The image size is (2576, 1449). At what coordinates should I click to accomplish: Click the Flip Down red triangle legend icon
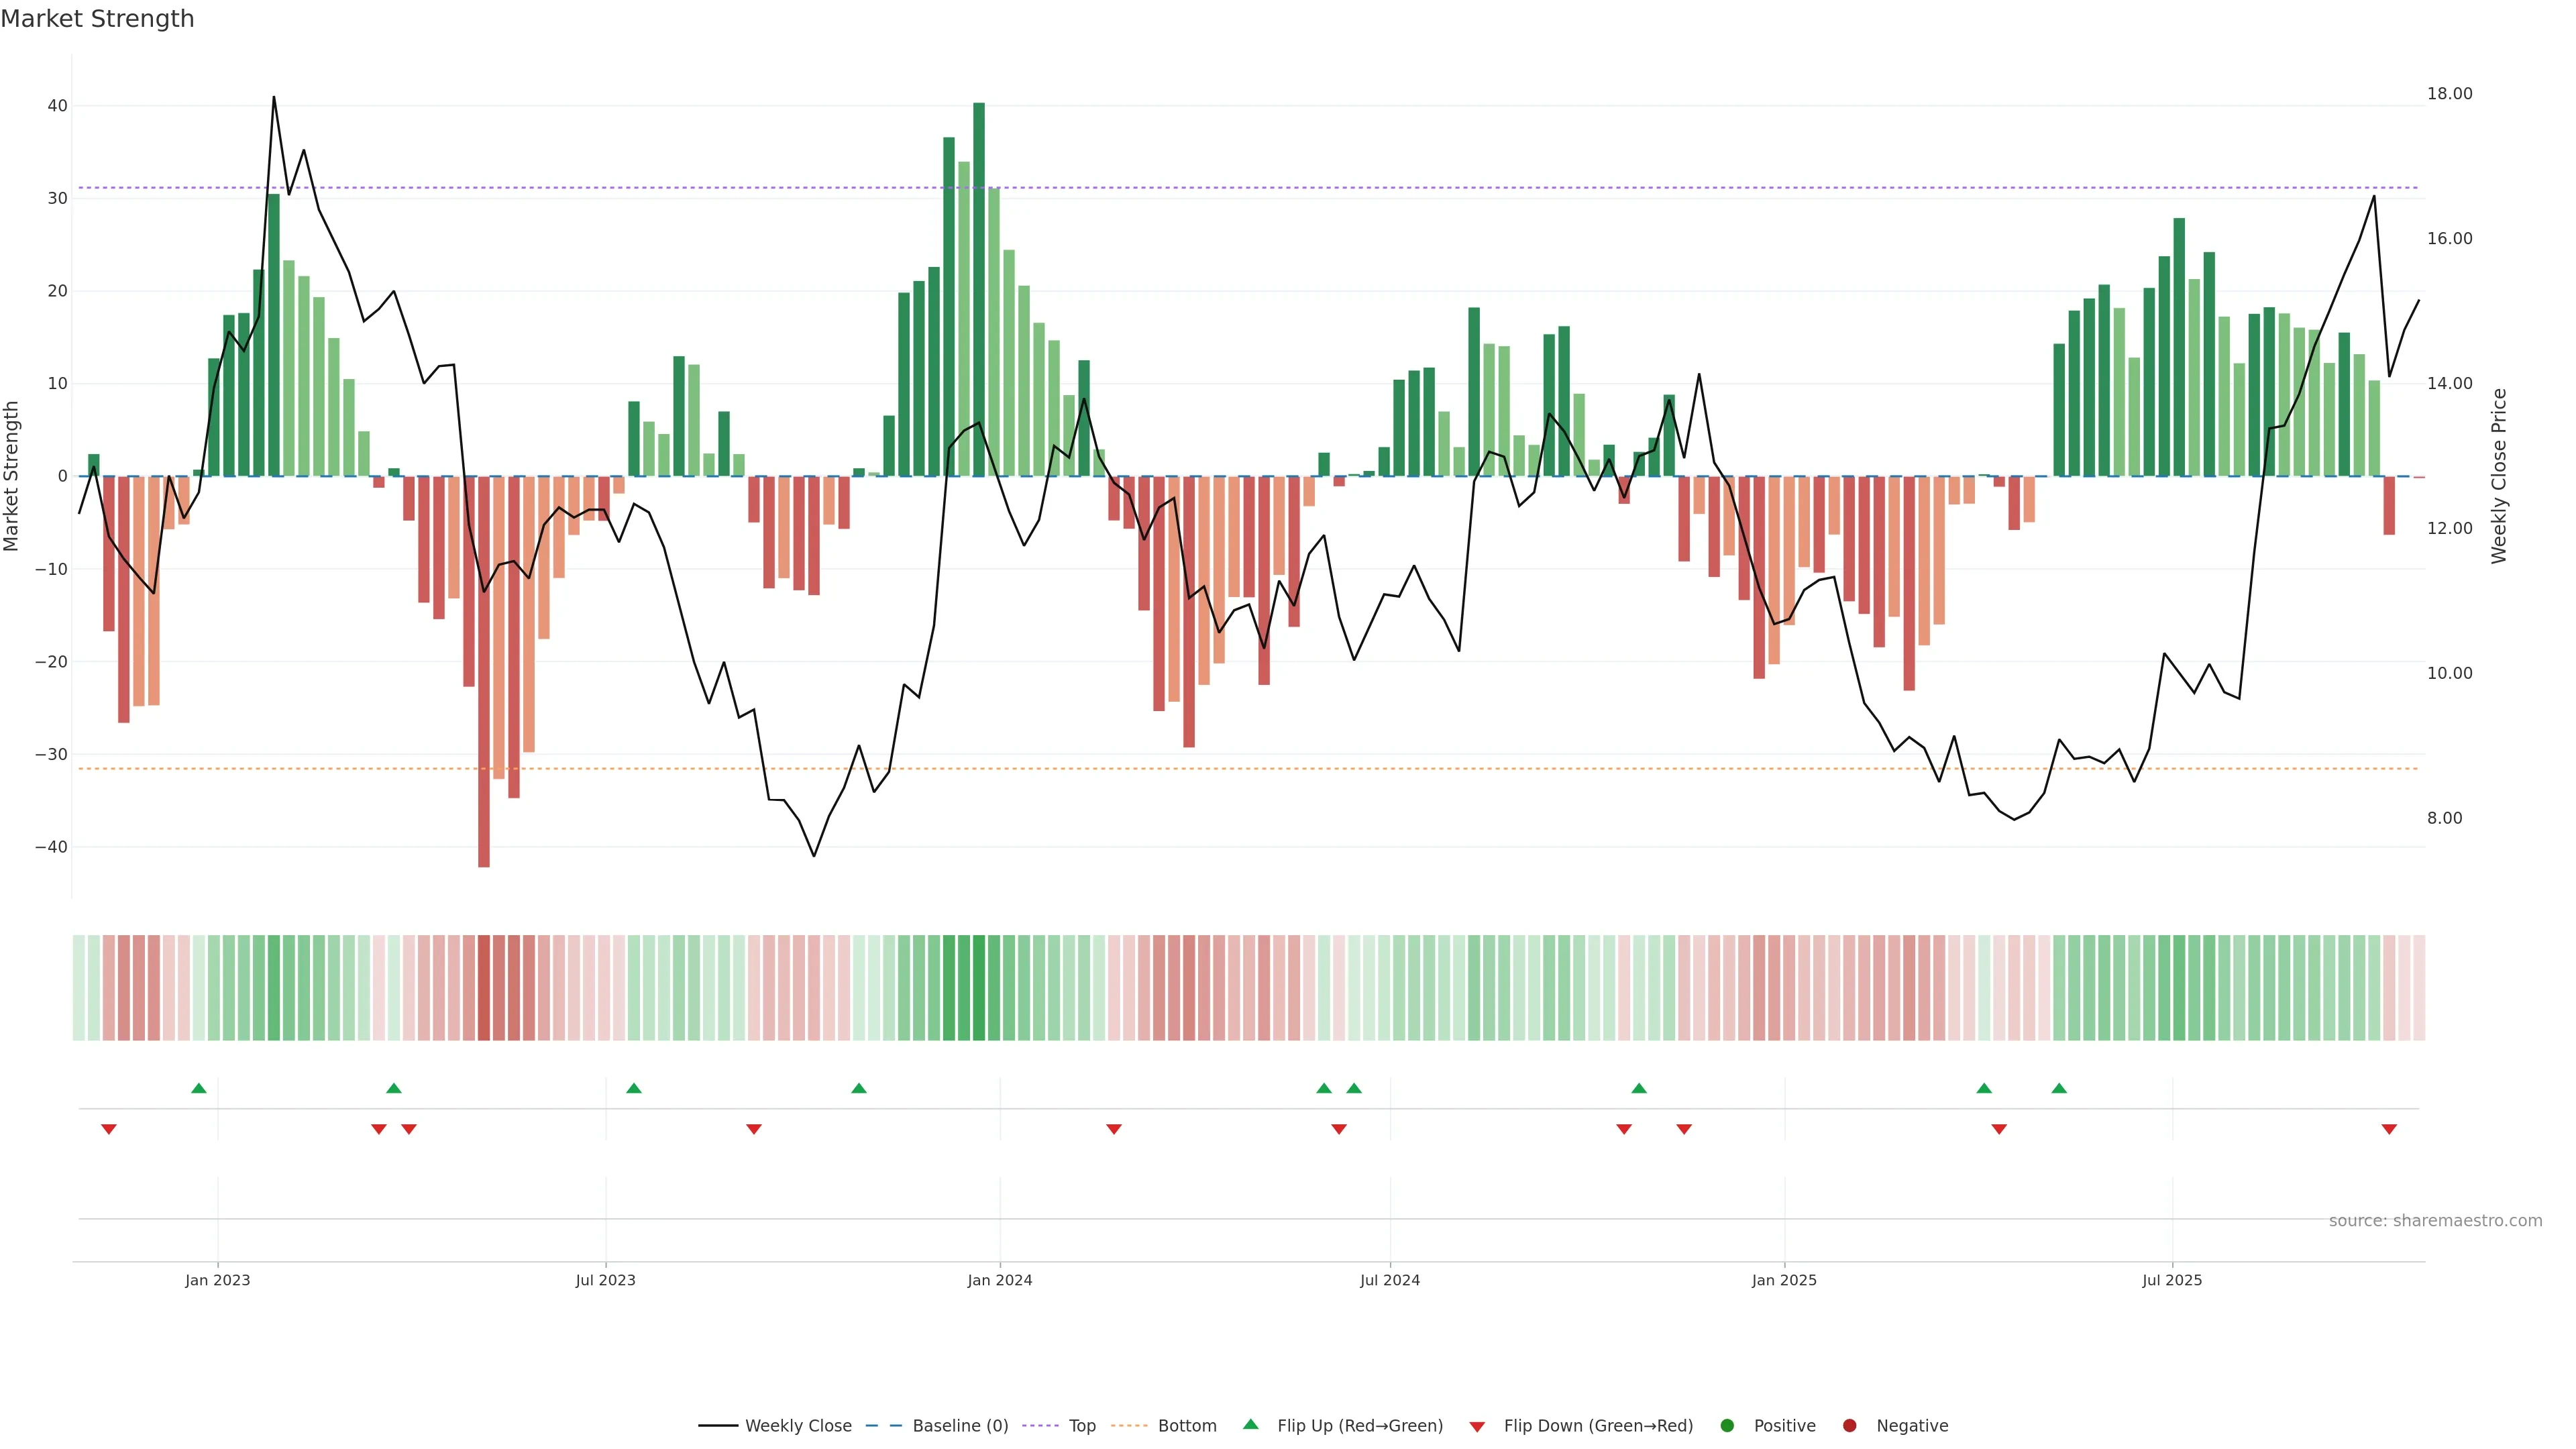pyautogui.click(x=1477, y=1426)
